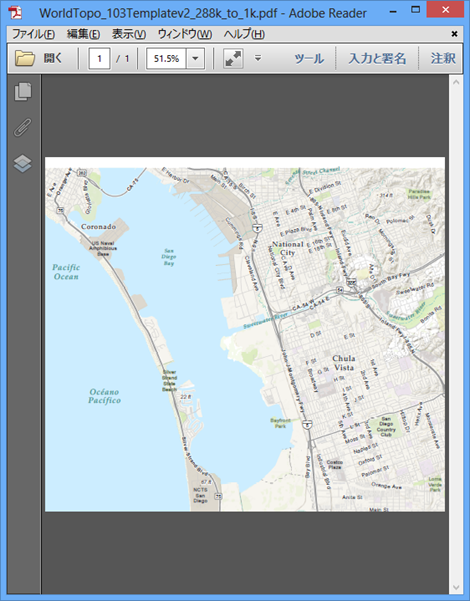Open the ウィンドウ(W) menu
Viewport: 470px width, 601px height.
click(185, 34)
